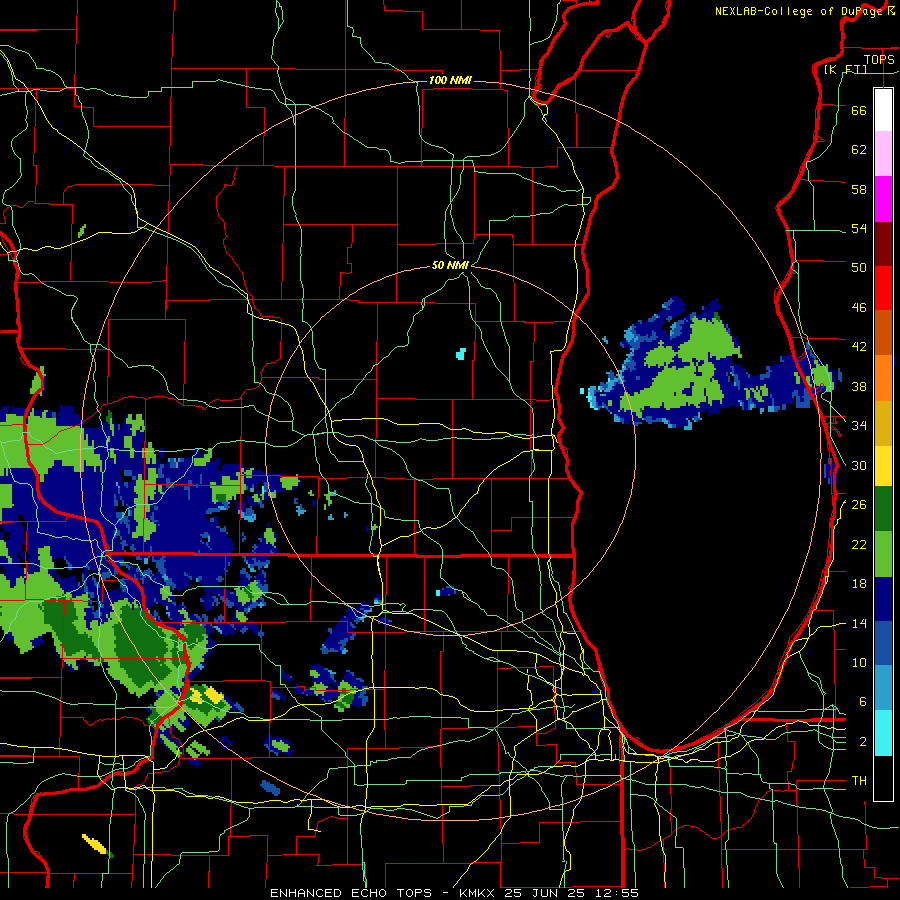
Task: Click the '50' legend value
Action: point(859,267)
